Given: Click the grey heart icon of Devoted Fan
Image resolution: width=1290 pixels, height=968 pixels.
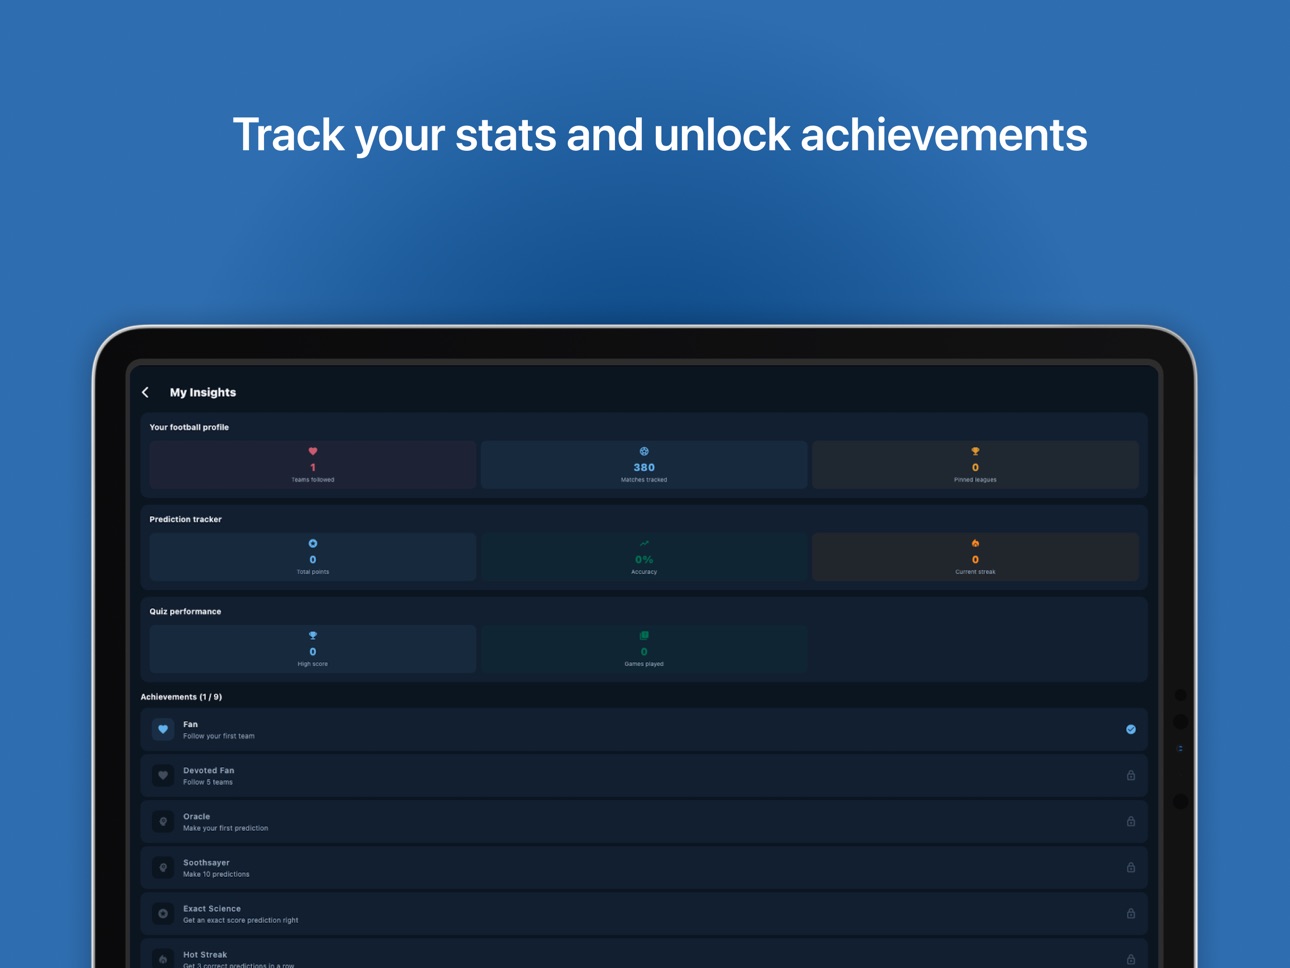Looking at the screenshot, I should coord(163,775).
